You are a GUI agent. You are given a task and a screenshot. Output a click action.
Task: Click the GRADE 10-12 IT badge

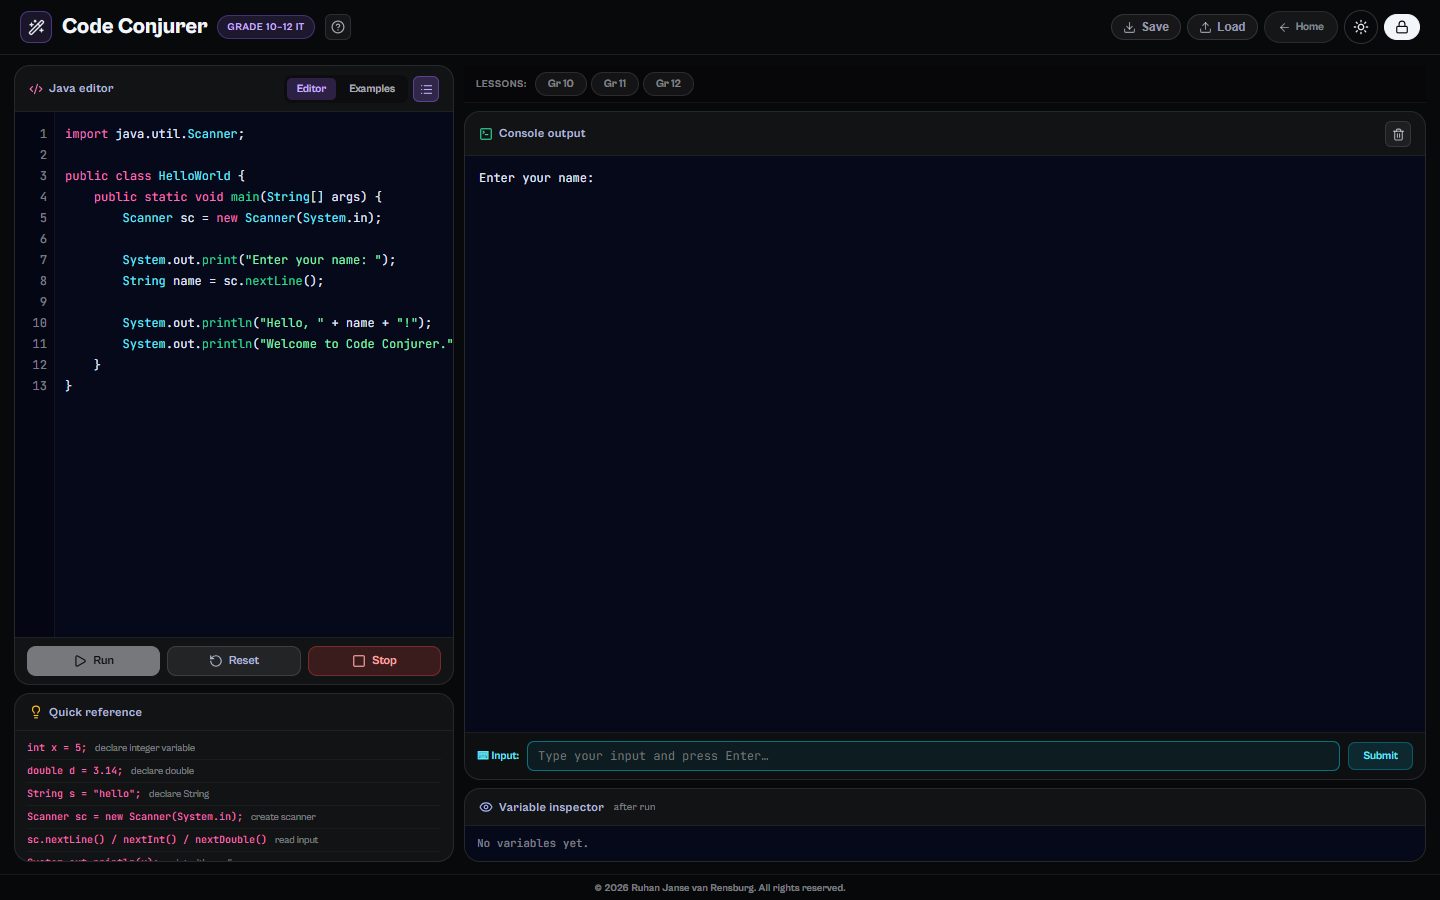[266, 27]
